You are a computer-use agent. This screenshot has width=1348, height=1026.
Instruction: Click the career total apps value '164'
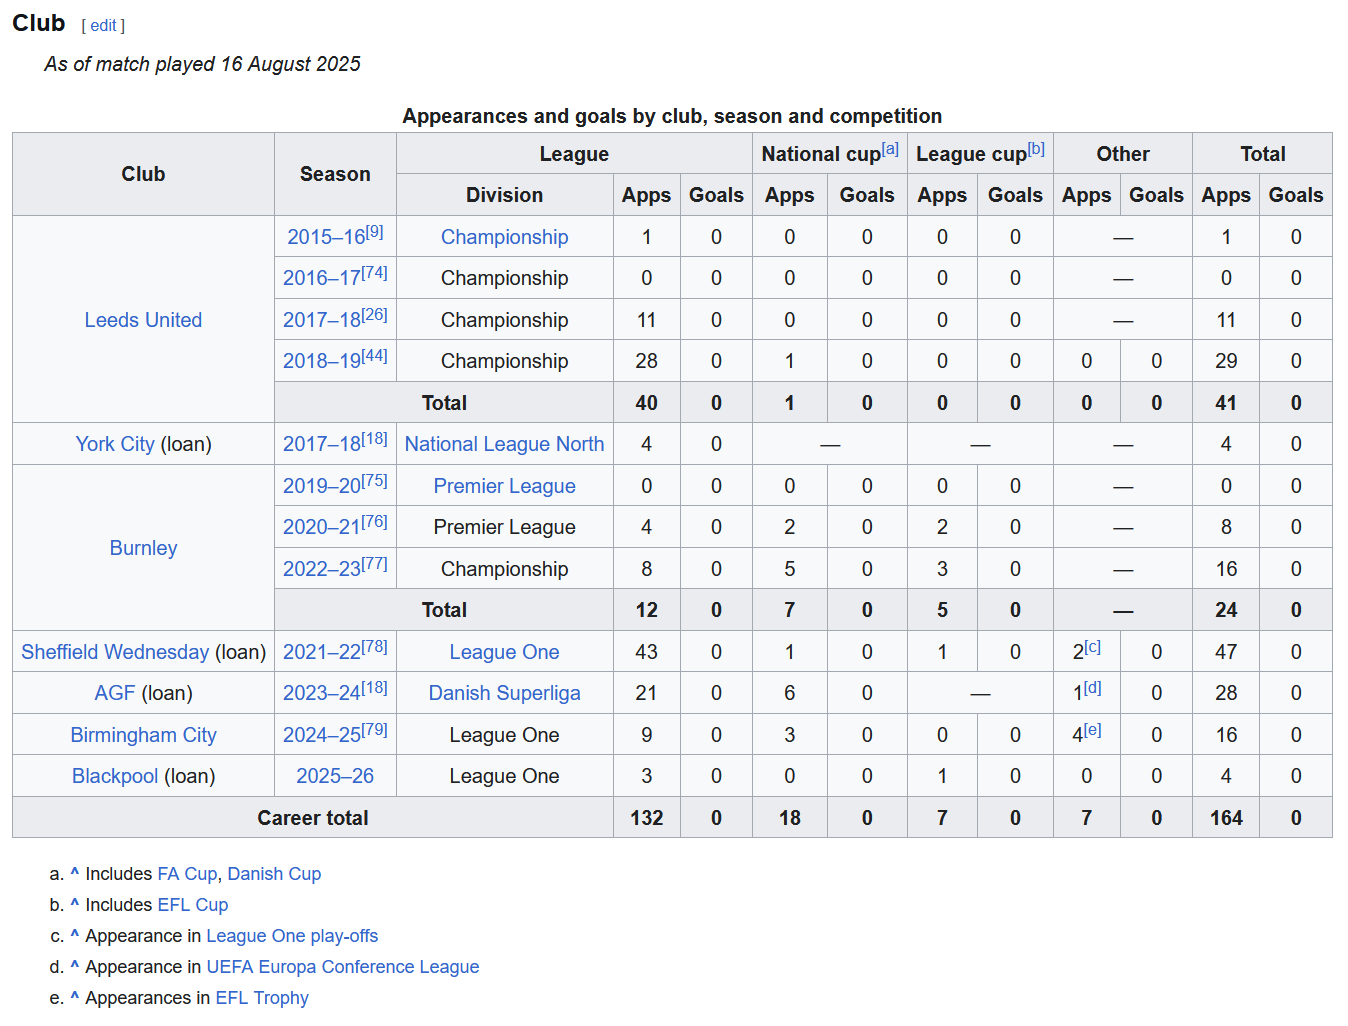click(1226, 818)
